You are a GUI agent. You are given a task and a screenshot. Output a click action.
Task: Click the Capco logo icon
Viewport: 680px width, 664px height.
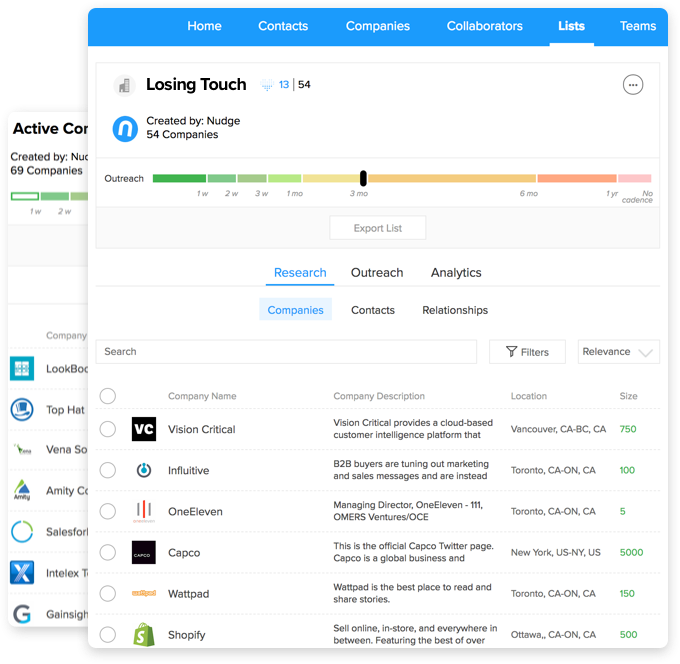click(x=144, y=552)
